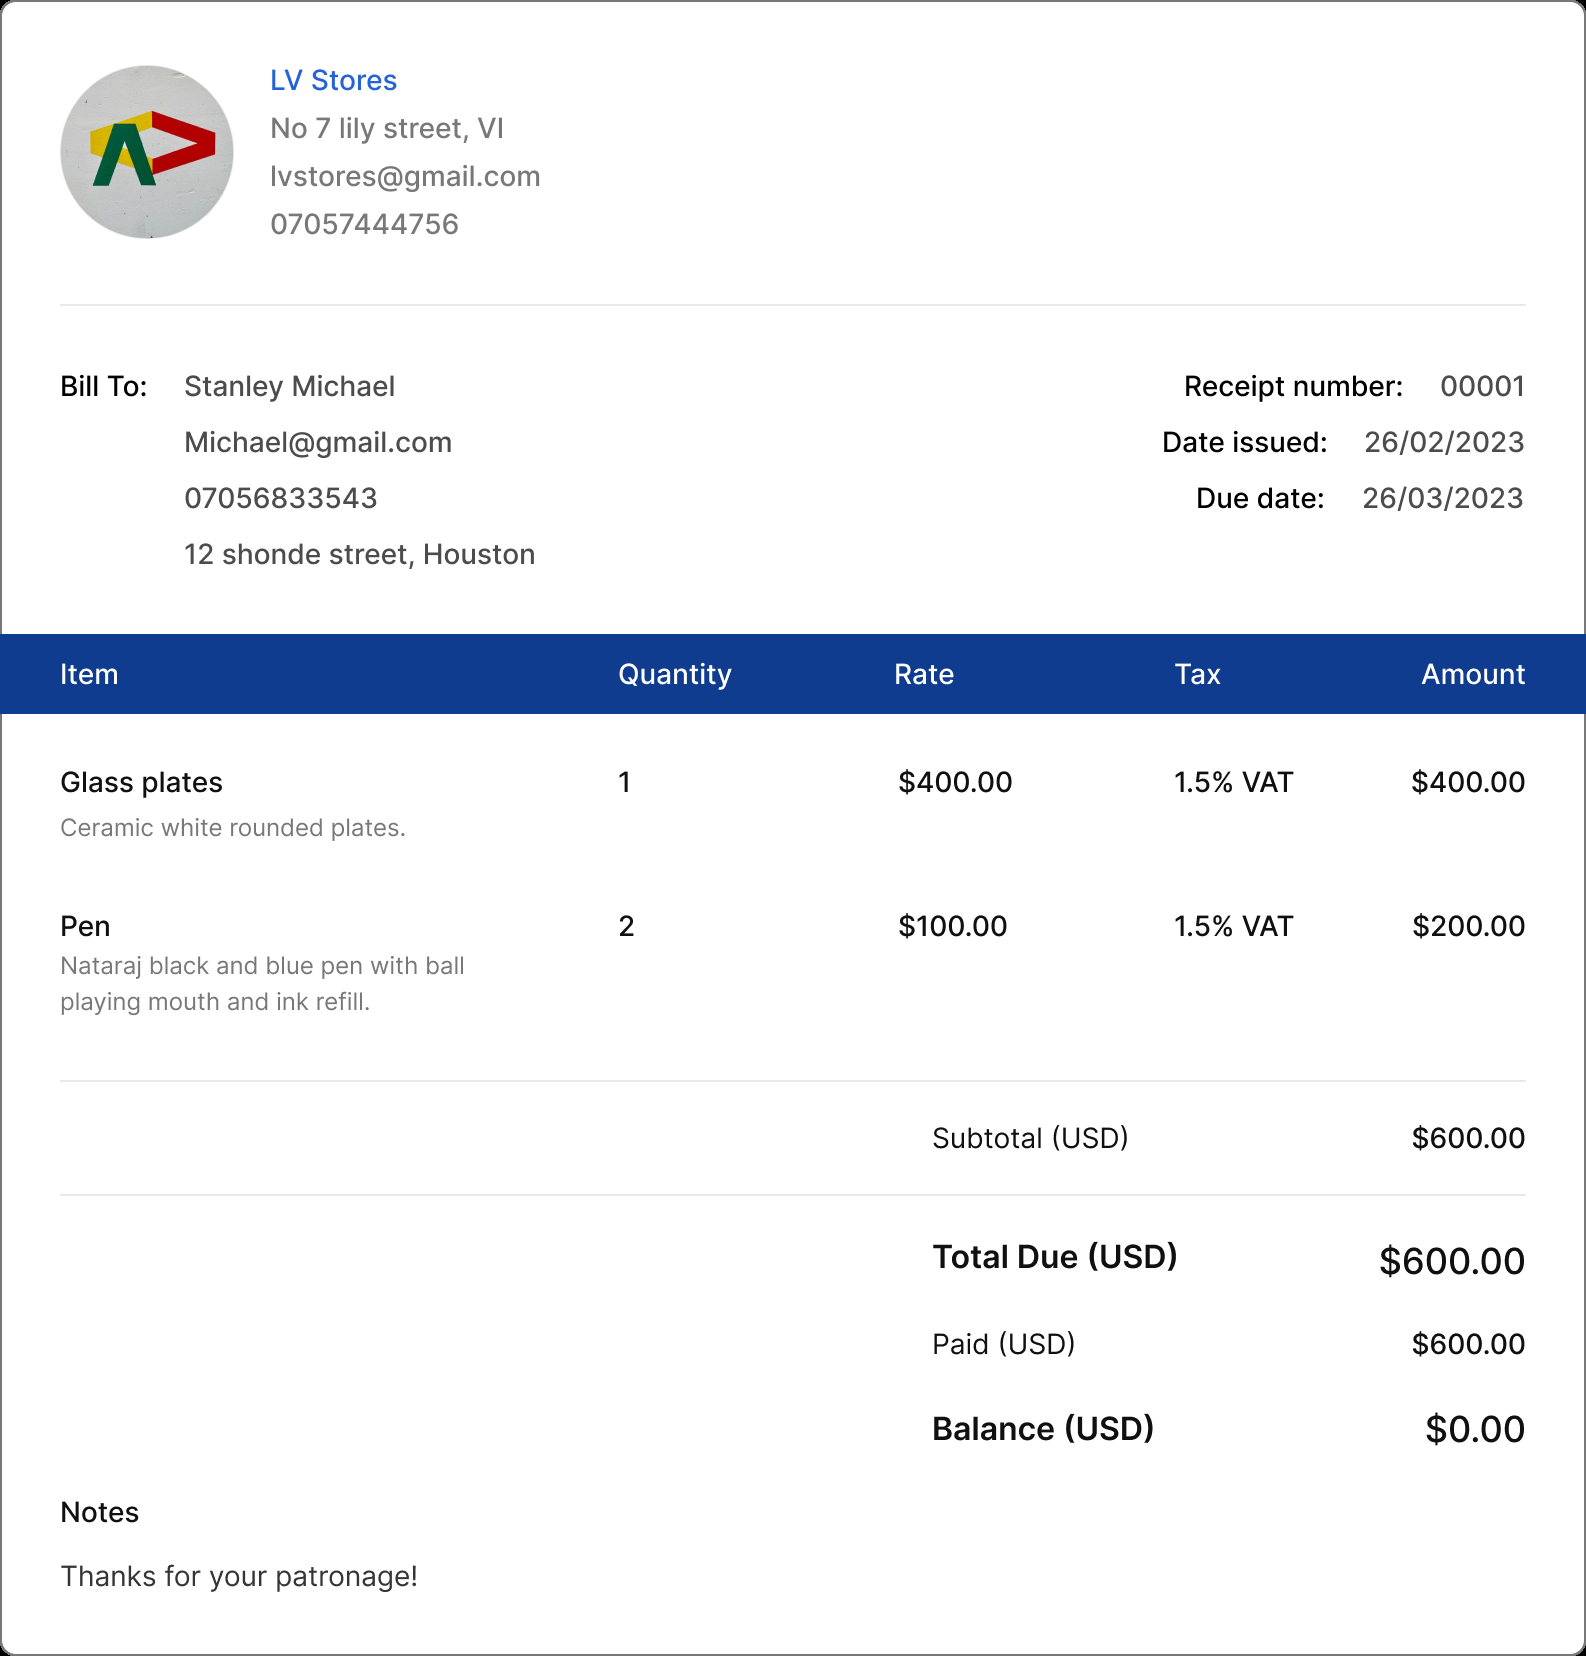
Task: Click the Subtotal (USD) amount
Action: 1467,1138
